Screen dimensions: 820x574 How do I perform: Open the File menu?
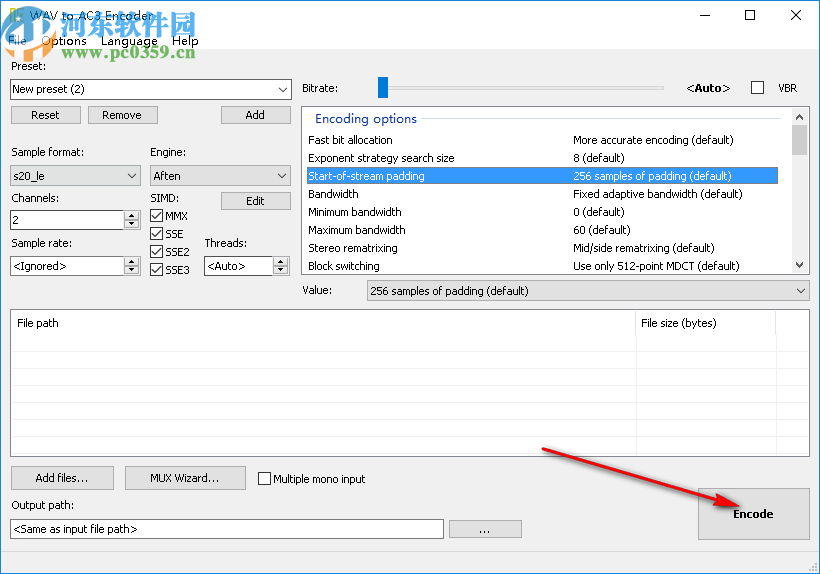coord(17,41)
